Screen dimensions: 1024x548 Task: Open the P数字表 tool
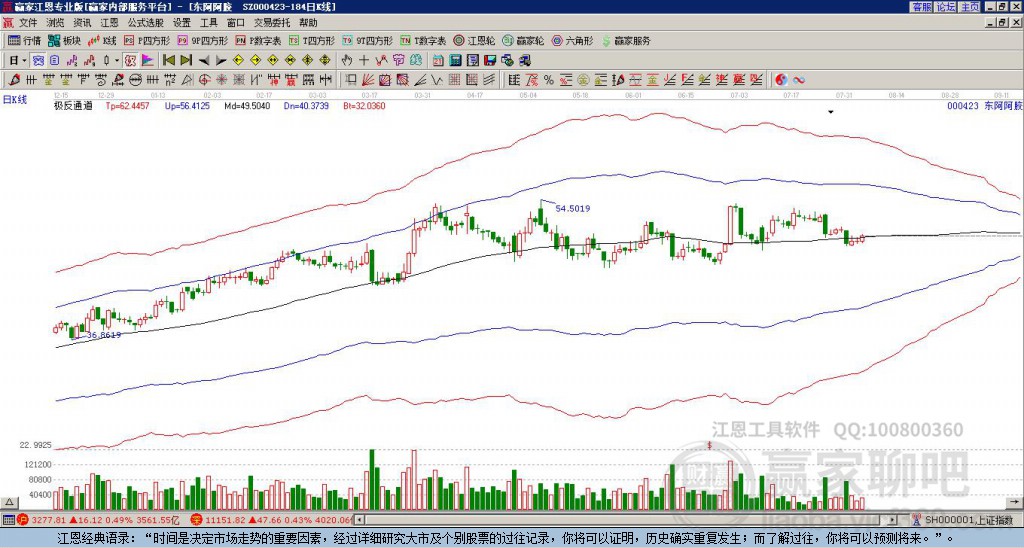pos(259,40)
